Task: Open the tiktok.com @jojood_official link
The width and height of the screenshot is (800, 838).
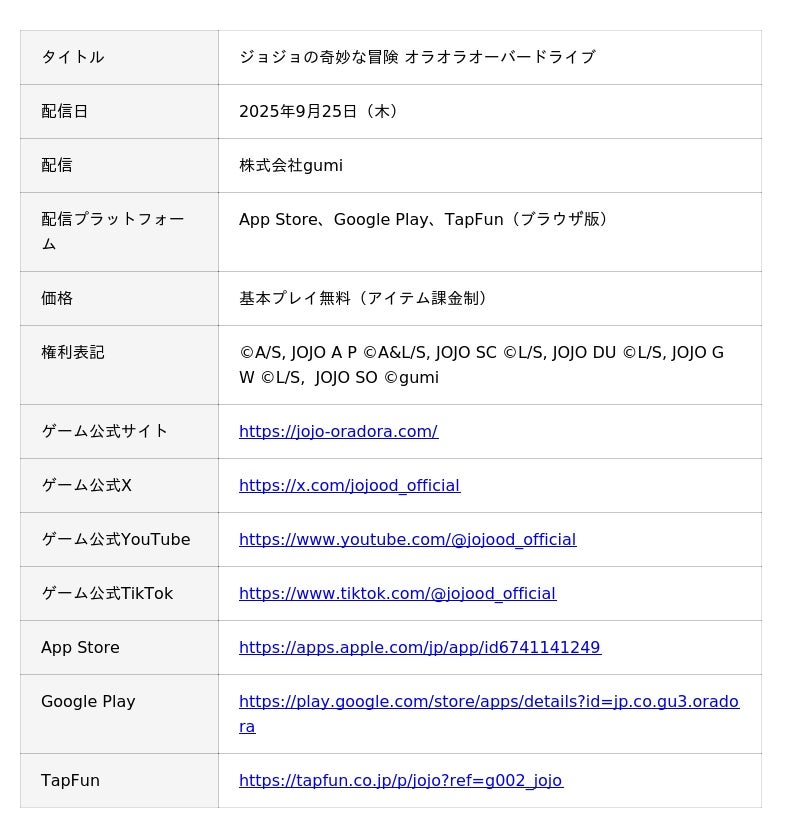Action: (x=397, y=593)
